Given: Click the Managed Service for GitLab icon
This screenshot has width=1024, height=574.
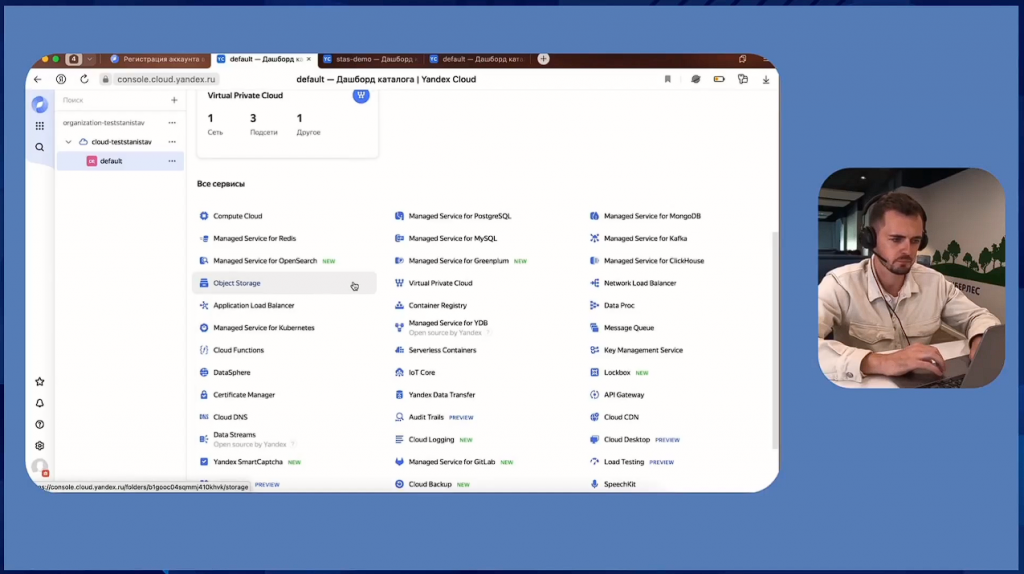Looking at the screenshot, I should [399, 462].
